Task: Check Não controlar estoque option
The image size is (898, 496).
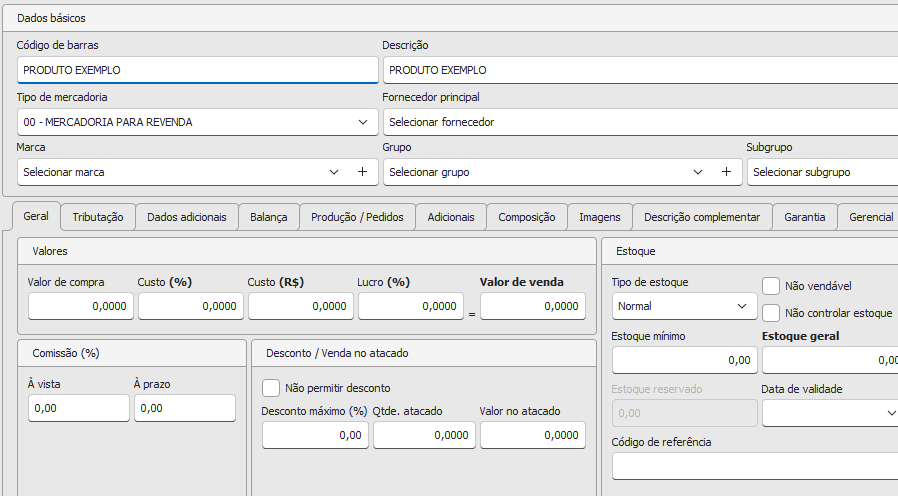Action: coord(771,313)
